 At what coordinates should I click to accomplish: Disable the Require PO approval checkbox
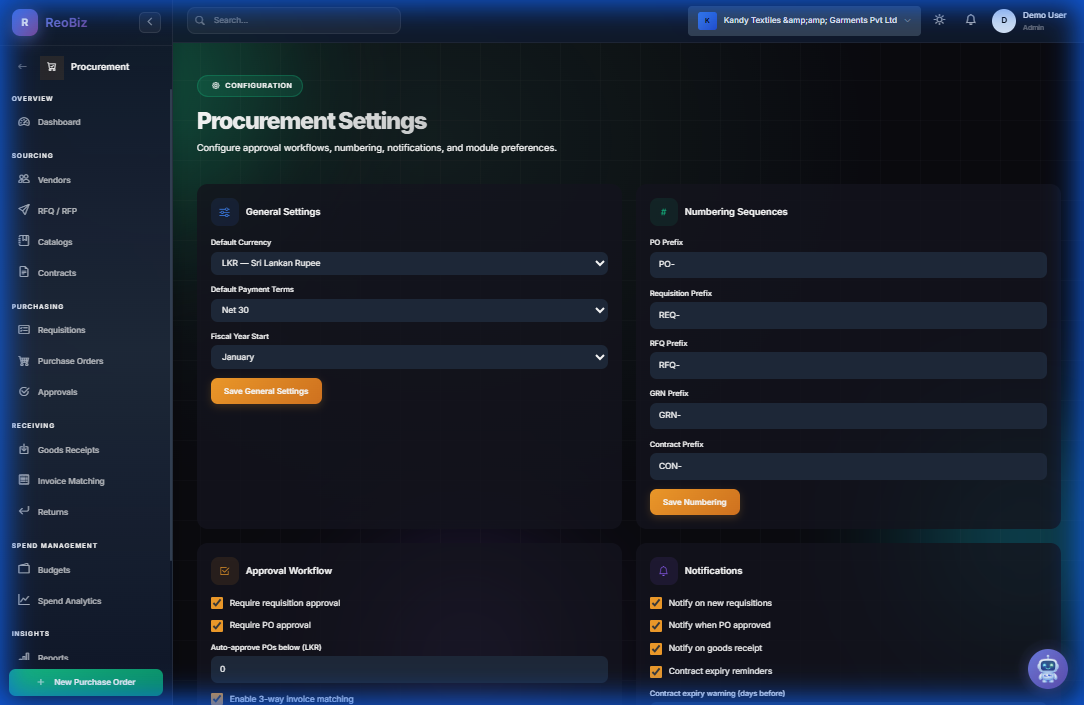tap(217, 625)
